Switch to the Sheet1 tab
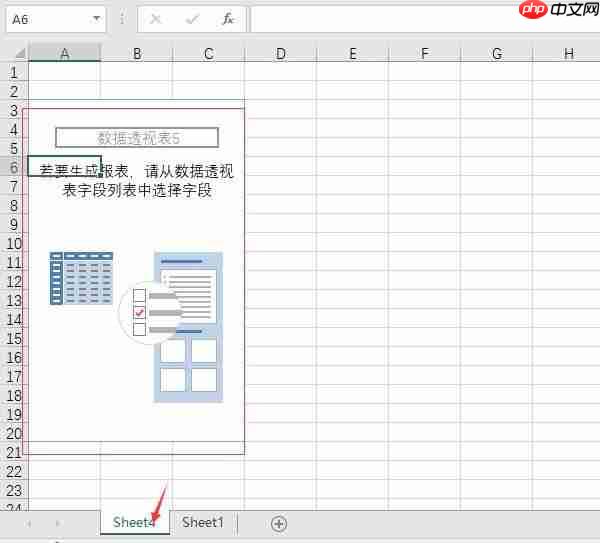600x543 pixels. (203, 522)
